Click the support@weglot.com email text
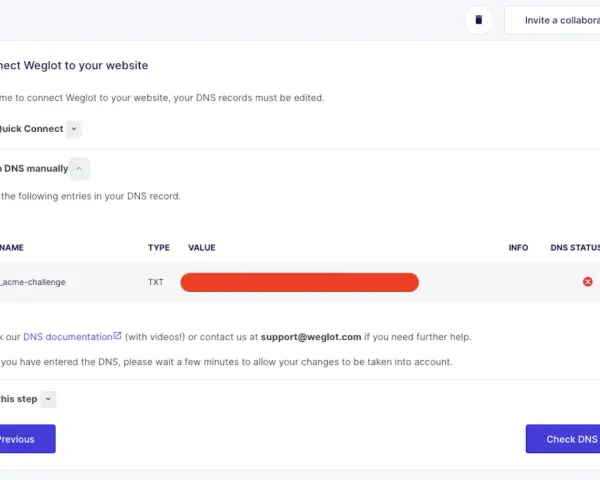Screen dimensions: 600x480 [311, 337]
